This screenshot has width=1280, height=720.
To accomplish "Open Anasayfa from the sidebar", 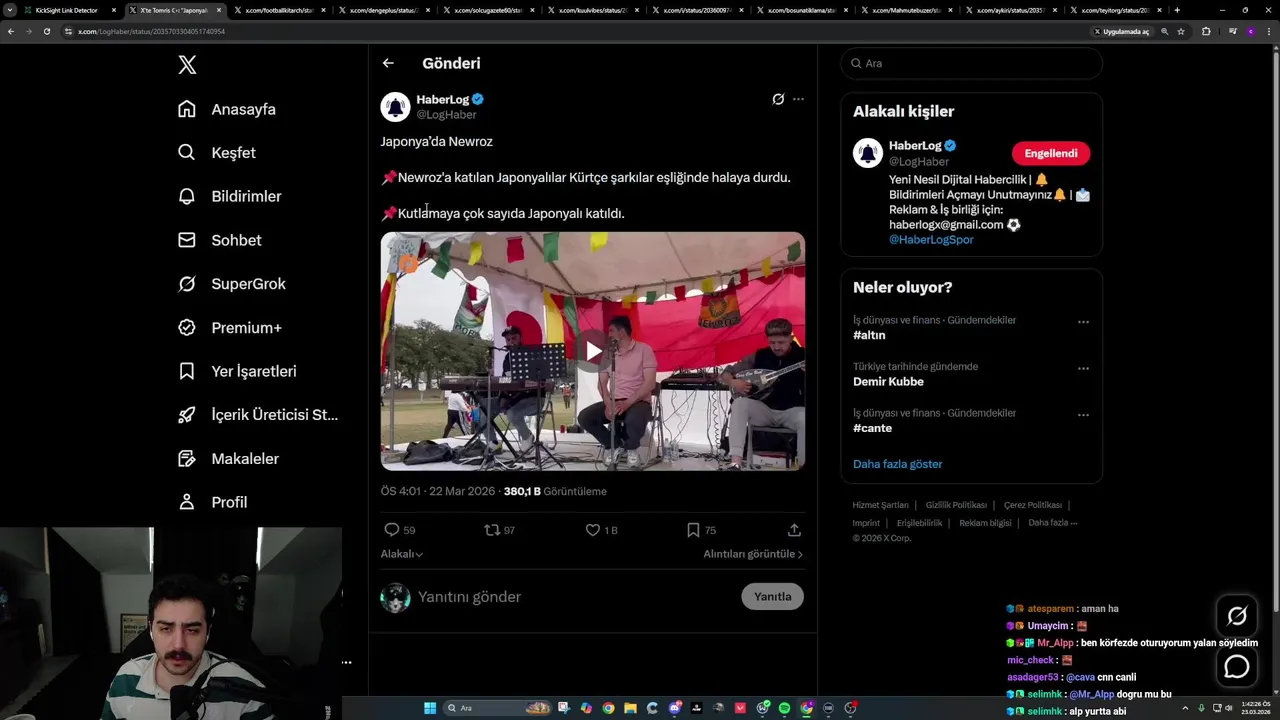I will pyautogui.click(x=227, y=109).
